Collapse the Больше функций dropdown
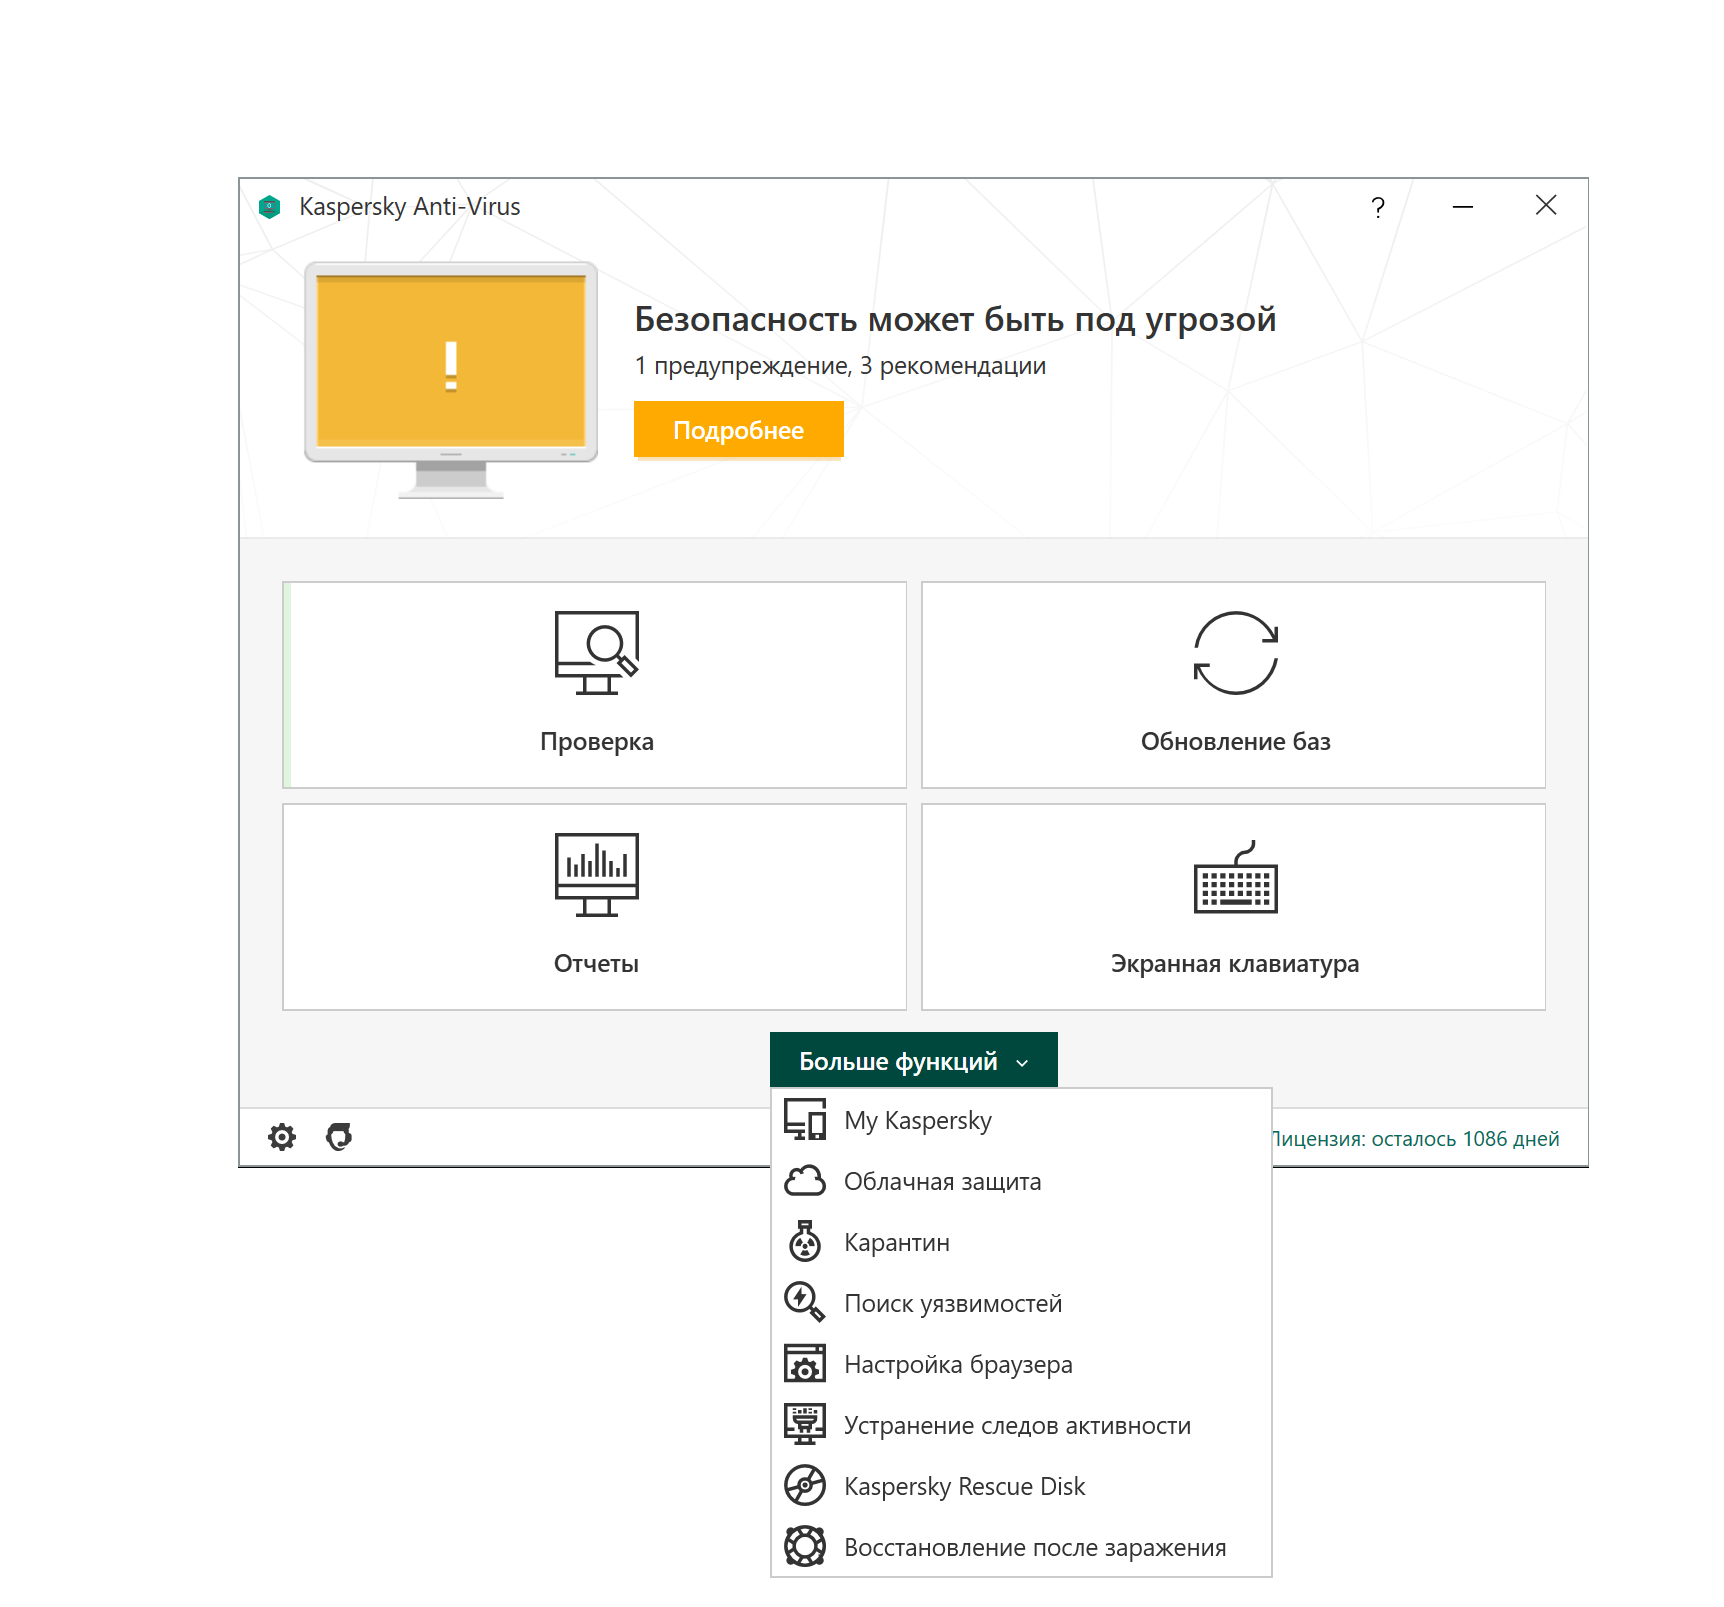The image size is (1724, 1607). [914, 1060]
